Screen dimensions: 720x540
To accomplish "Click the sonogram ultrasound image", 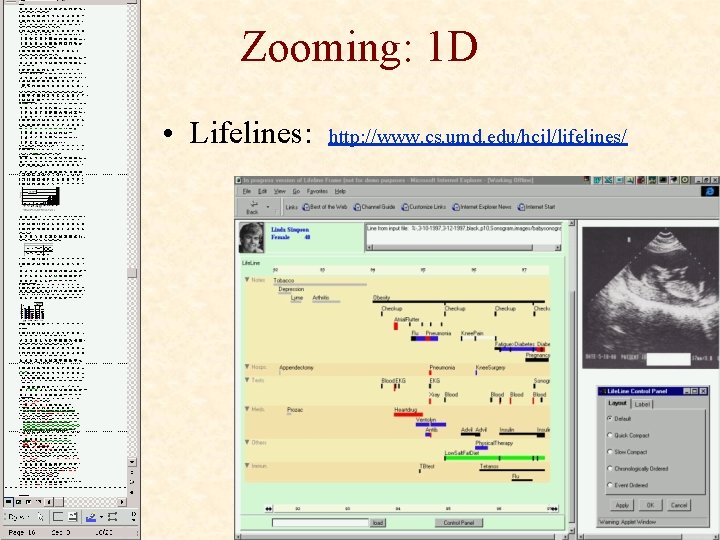I will [651, 298].
